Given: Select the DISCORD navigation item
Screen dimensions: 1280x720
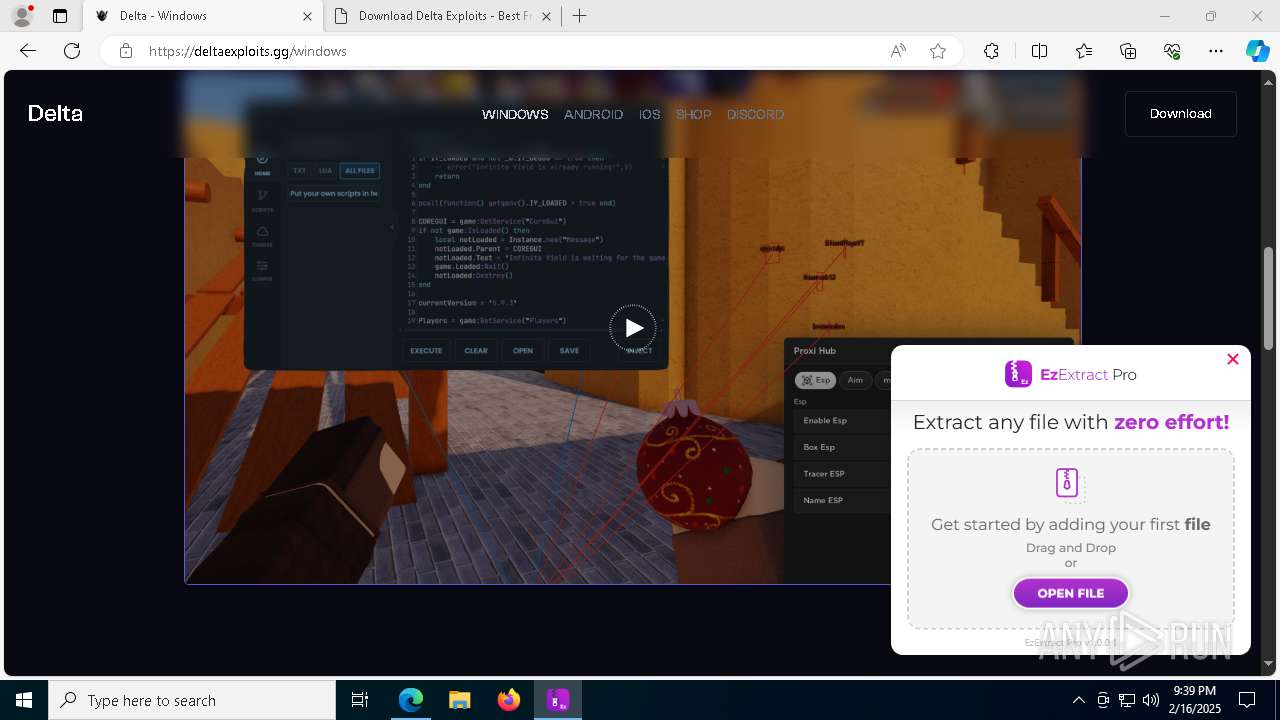Looking at the screenshot, I should (x=755, y=114).
